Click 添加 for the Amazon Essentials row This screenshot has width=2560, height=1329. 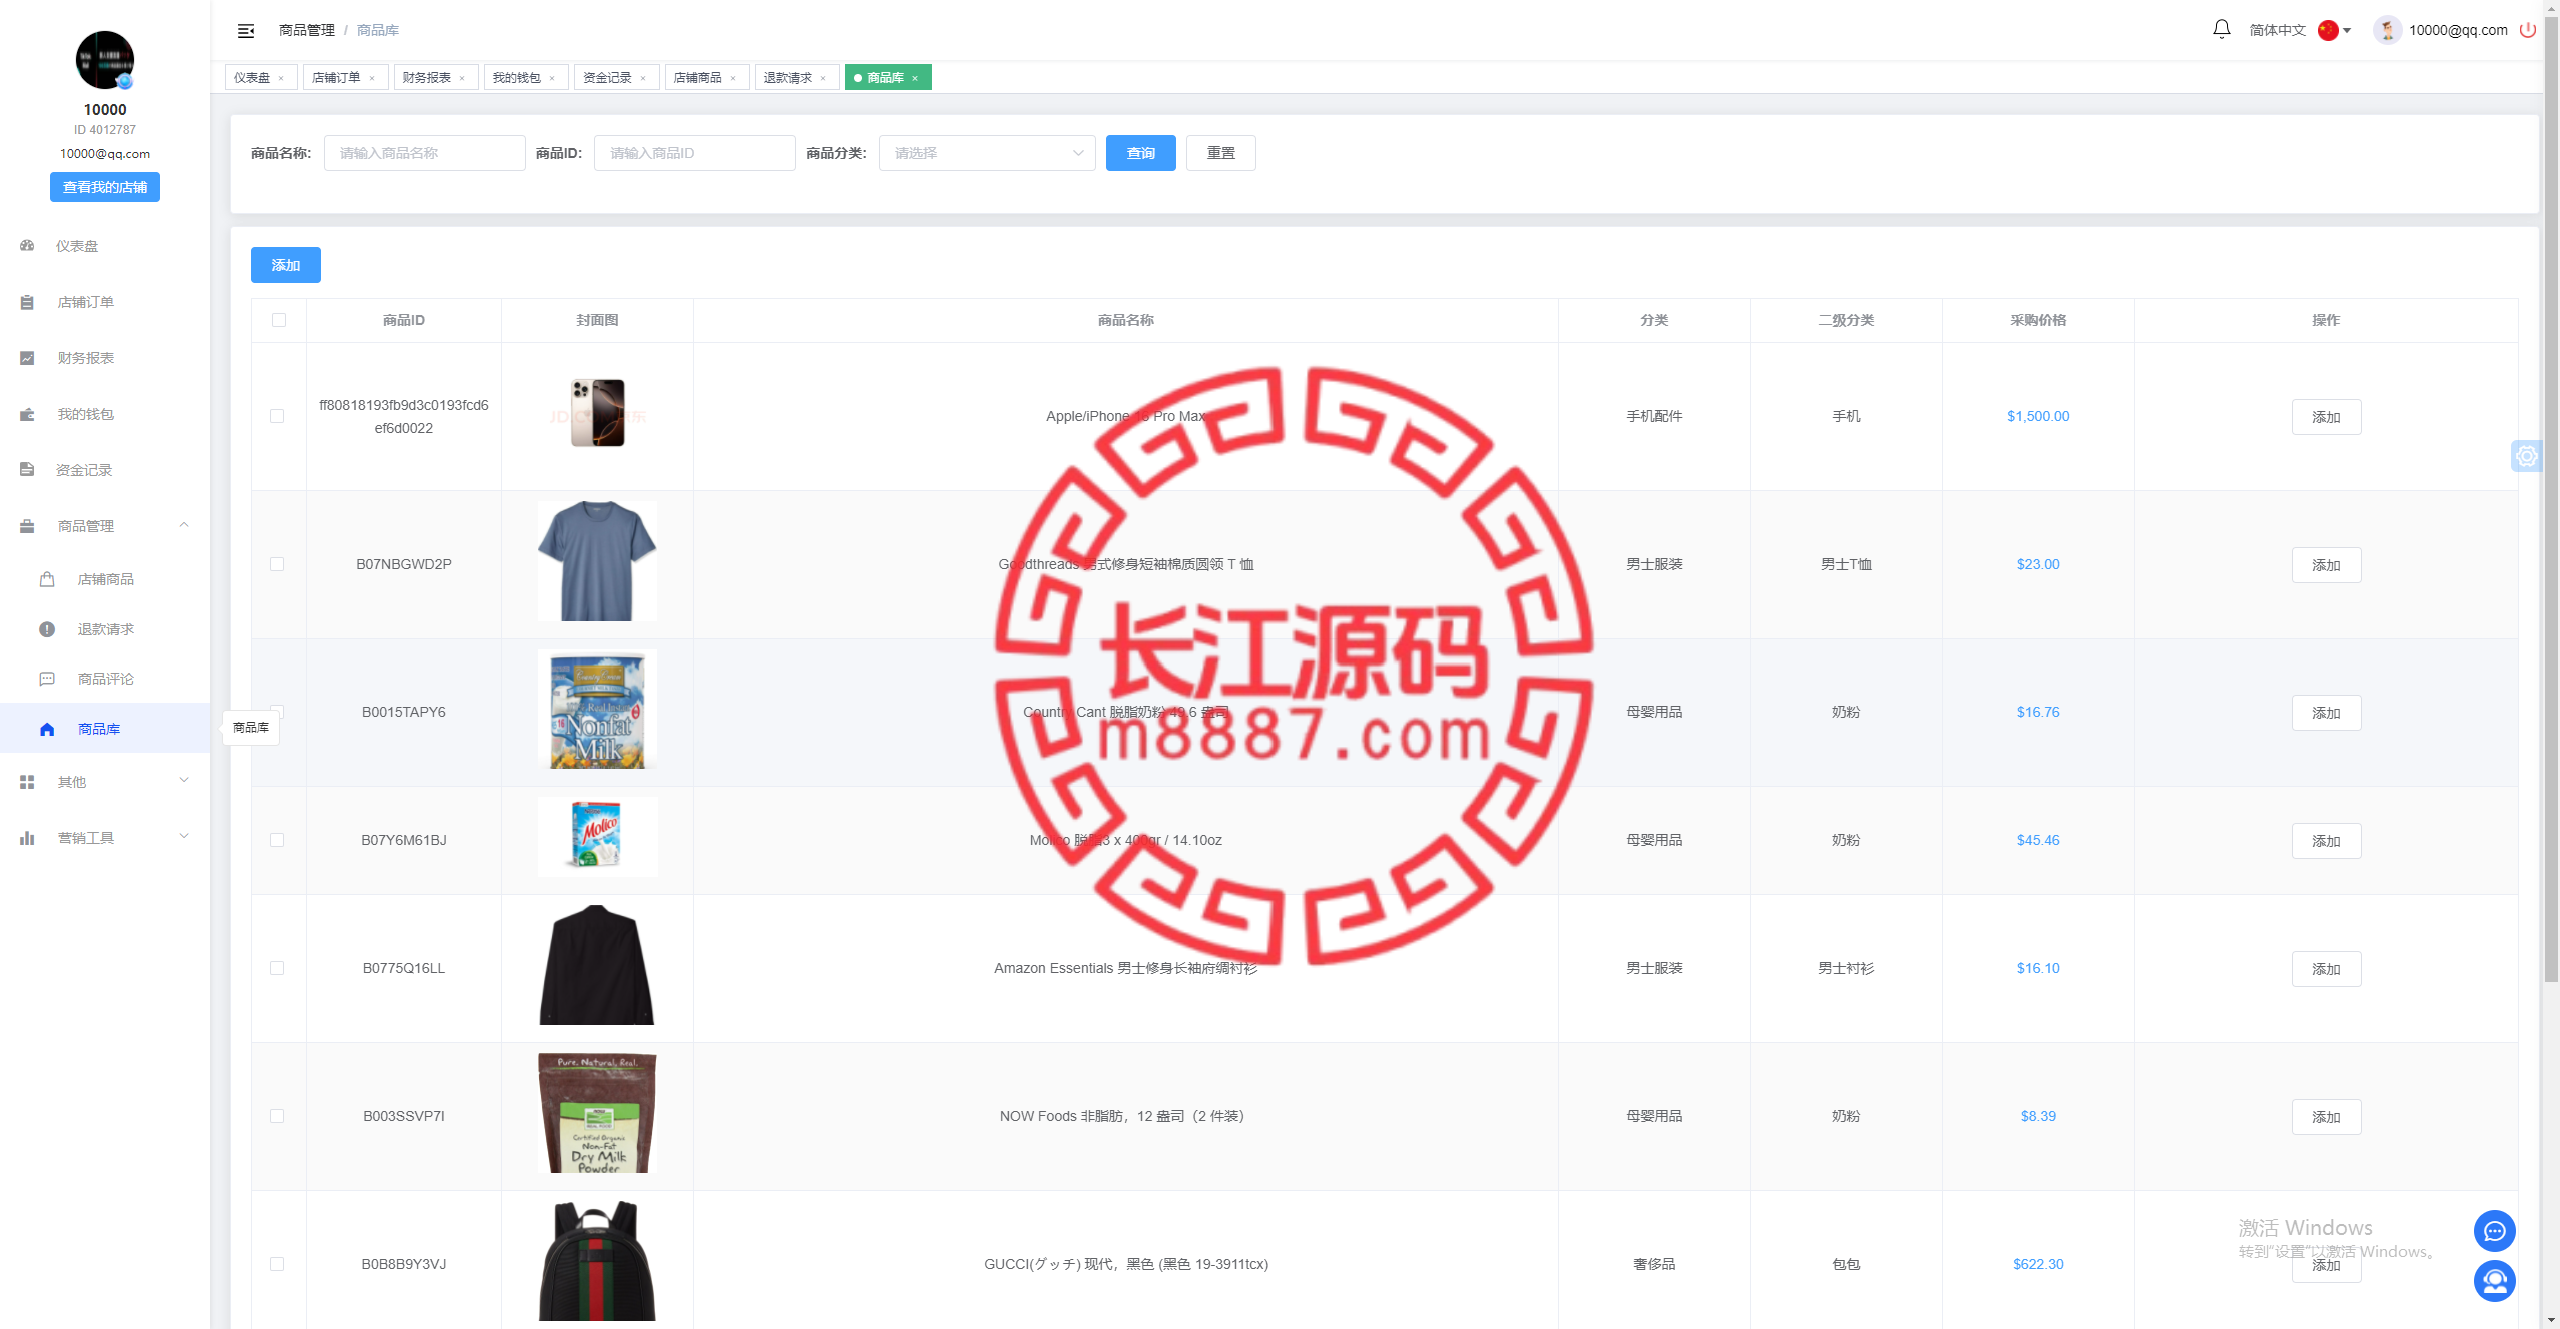(2327, 969)
